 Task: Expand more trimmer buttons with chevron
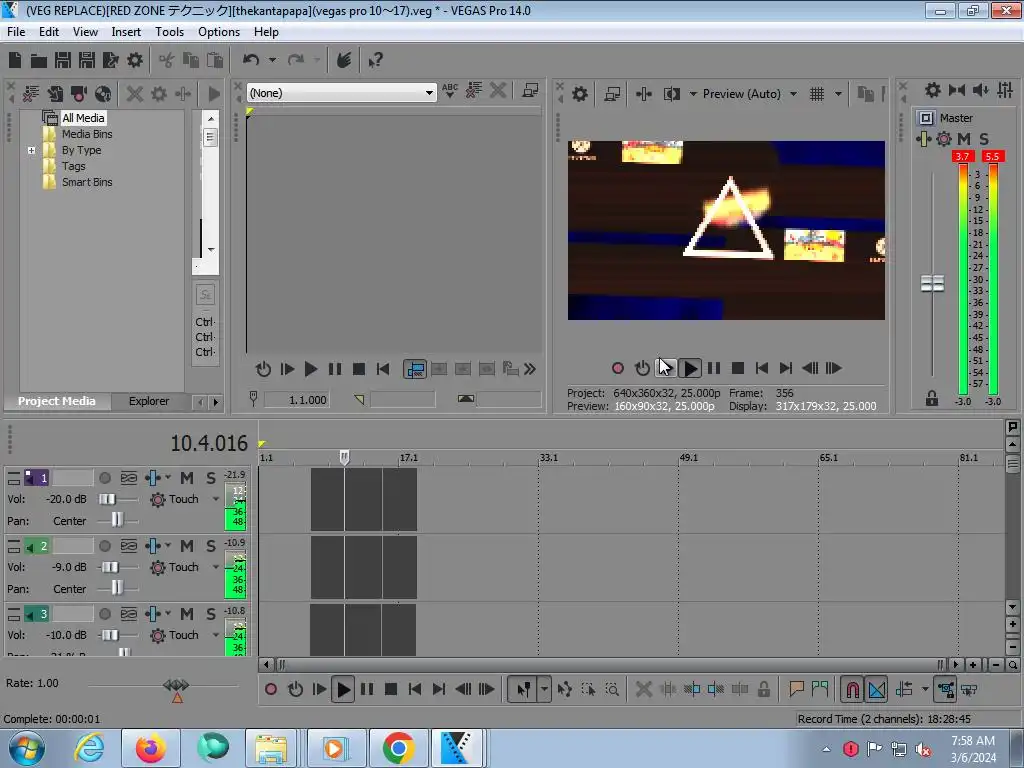[530, 370]
